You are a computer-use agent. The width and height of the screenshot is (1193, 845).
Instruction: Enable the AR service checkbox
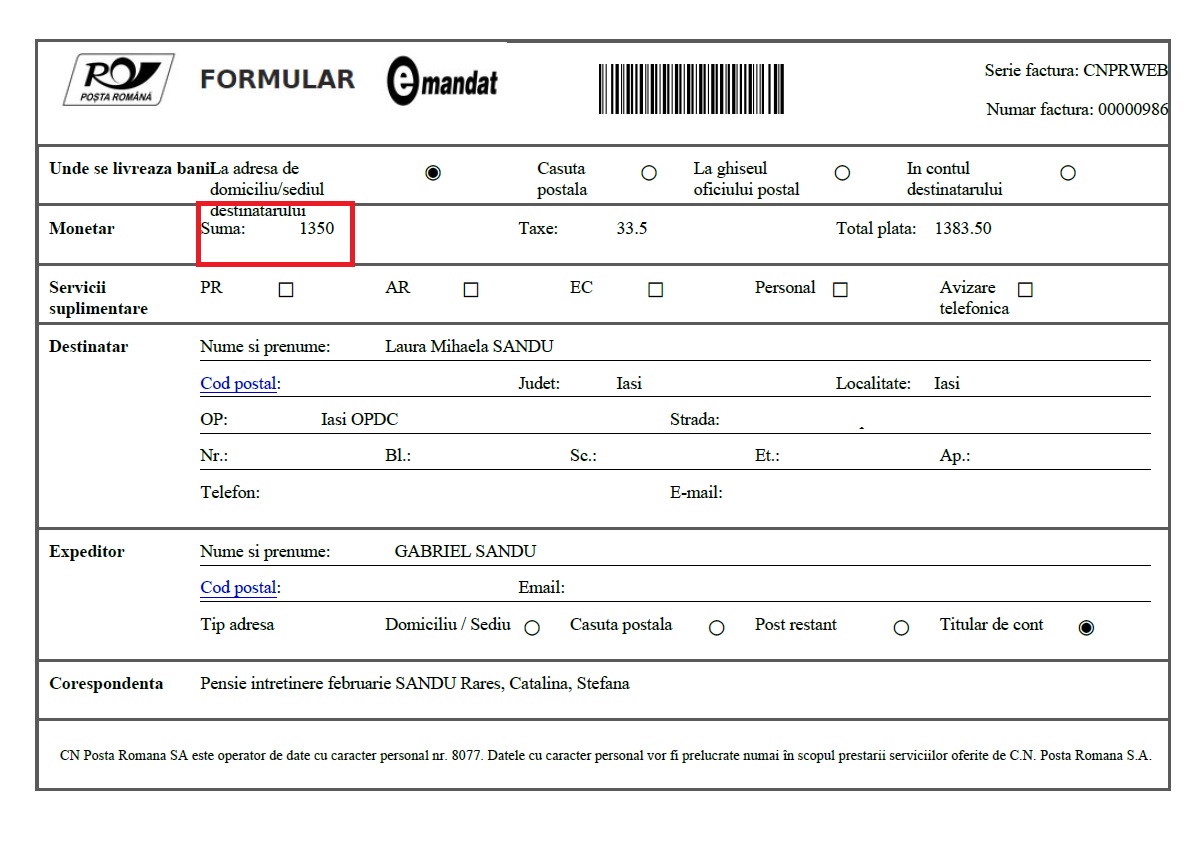coord(471,290)
